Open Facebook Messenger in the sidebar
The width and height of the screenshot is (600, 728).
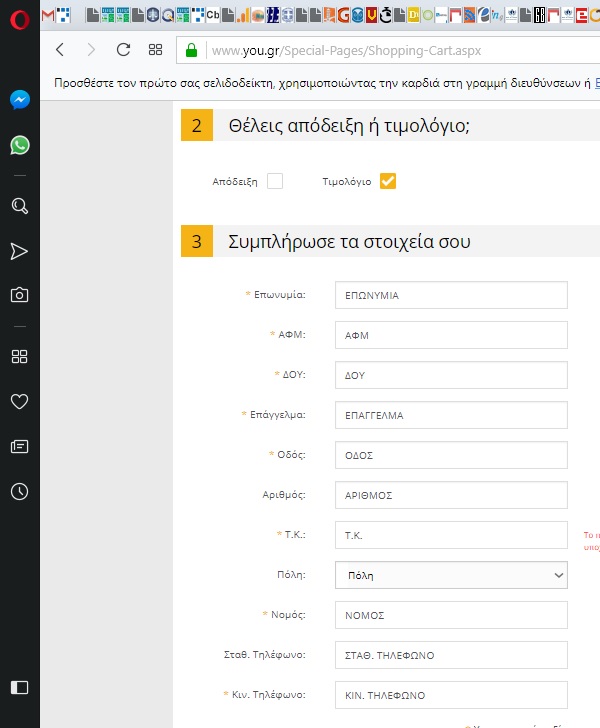click(19, 100)
